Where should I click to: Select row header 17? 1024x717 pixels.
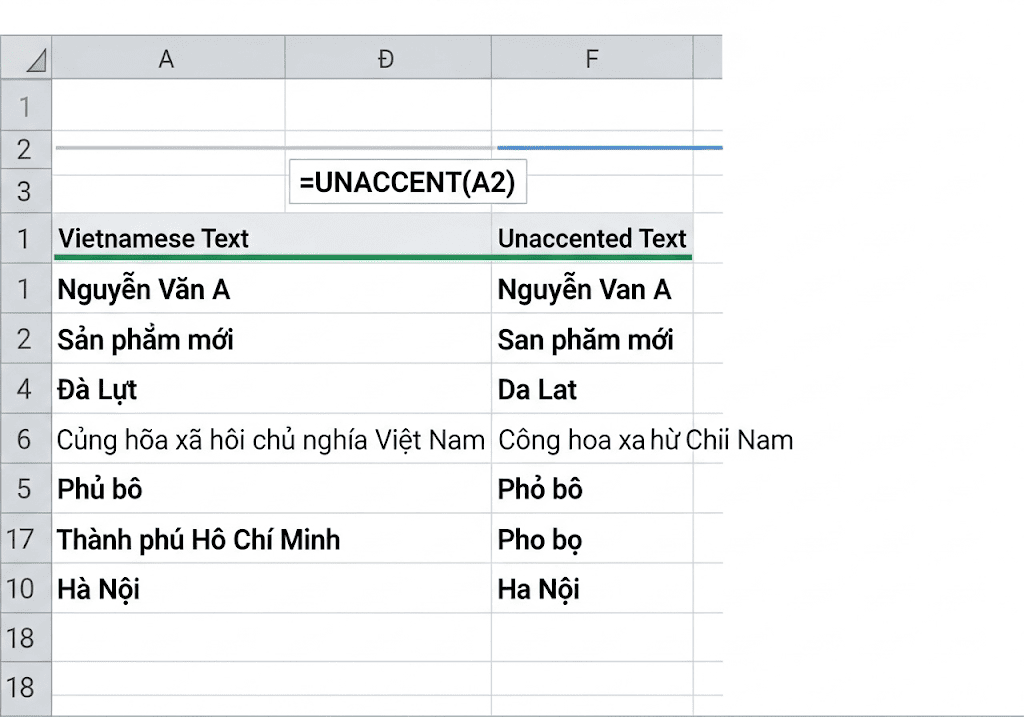[x=22, y=540]
